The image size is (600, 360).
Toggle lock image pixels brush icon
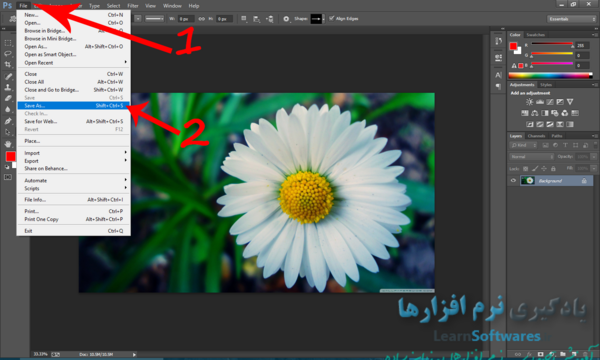tap(535, 169)
